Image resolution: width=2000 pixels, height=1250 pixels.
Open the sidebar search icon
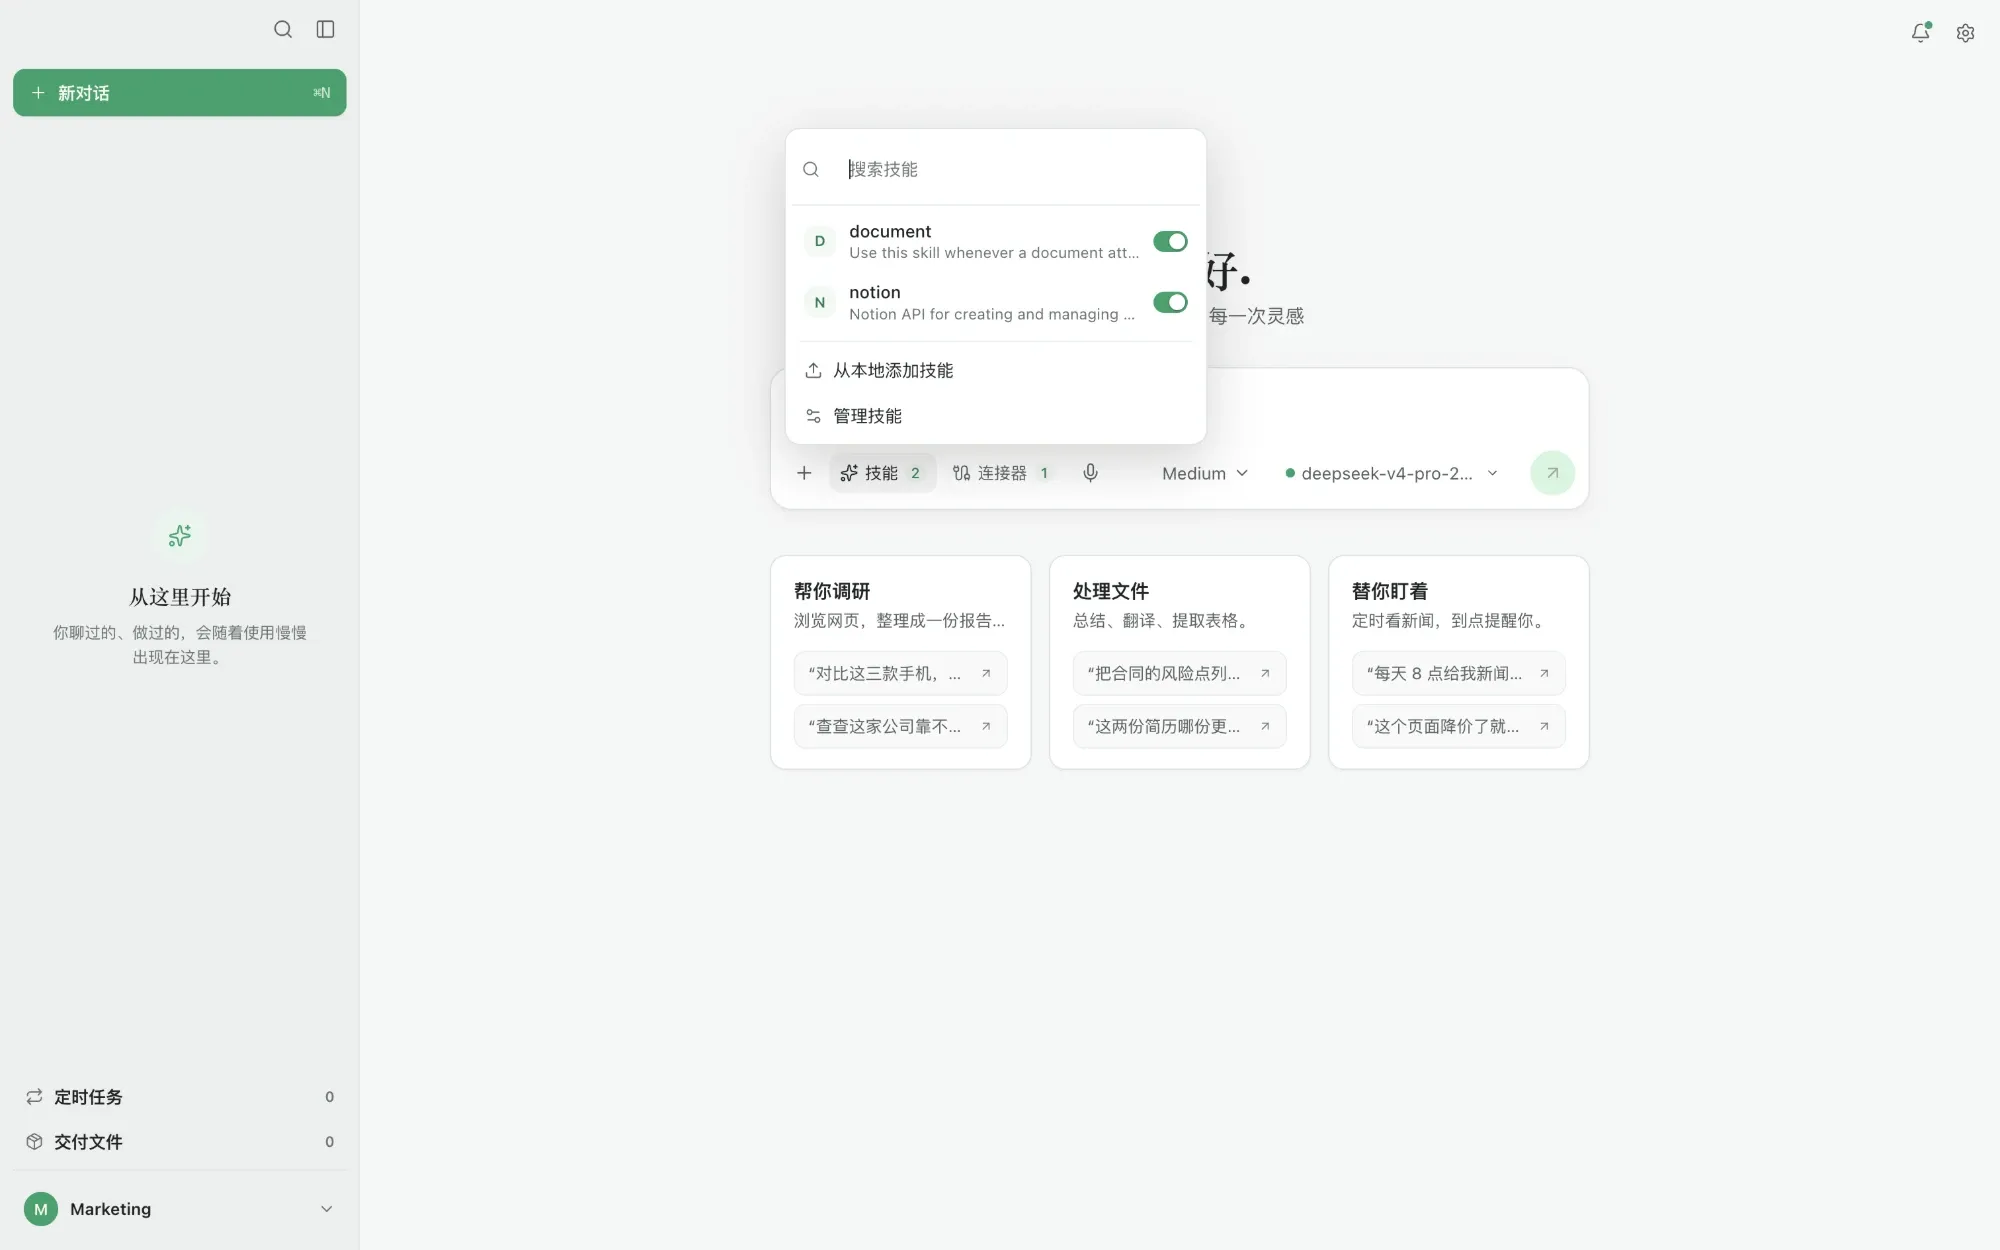[283, 29]
